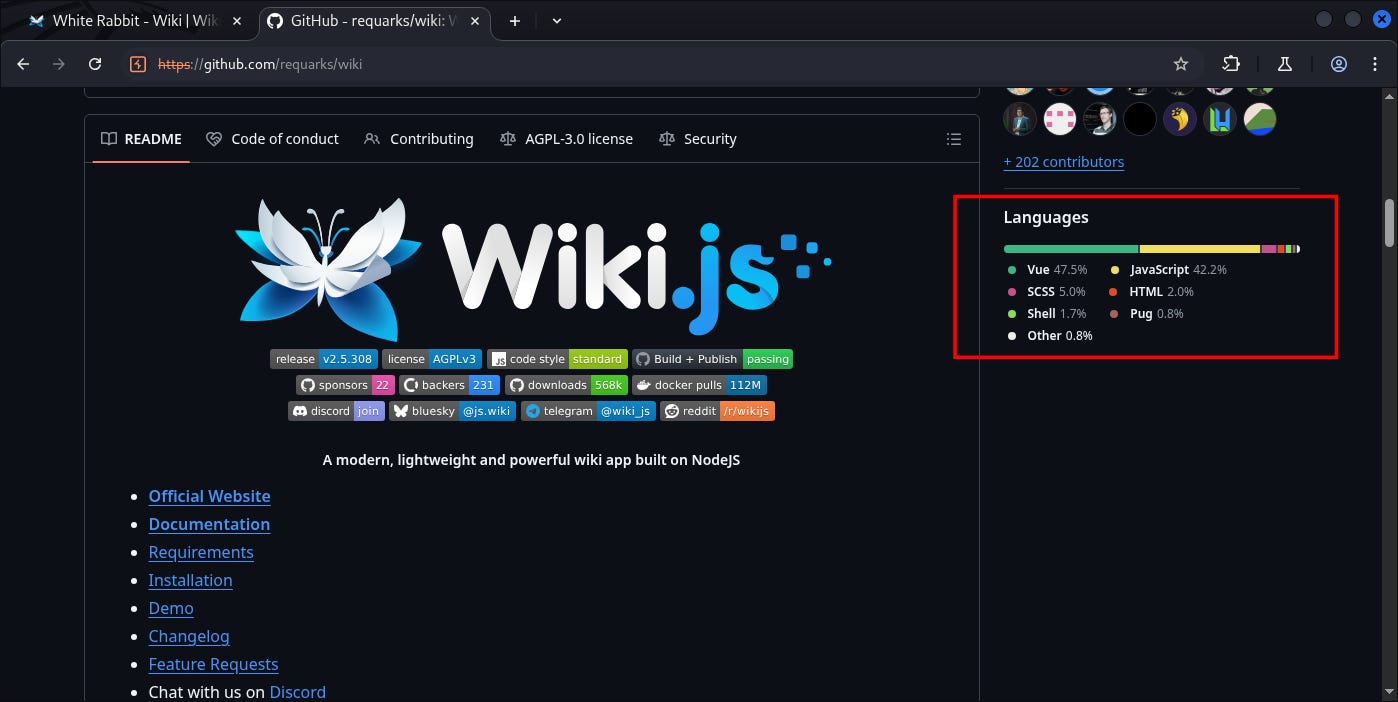Open the AGPL-3.0 license tab
This screenshot has width=1398, height=702.
pyautogui.click(x=566, y=139)
